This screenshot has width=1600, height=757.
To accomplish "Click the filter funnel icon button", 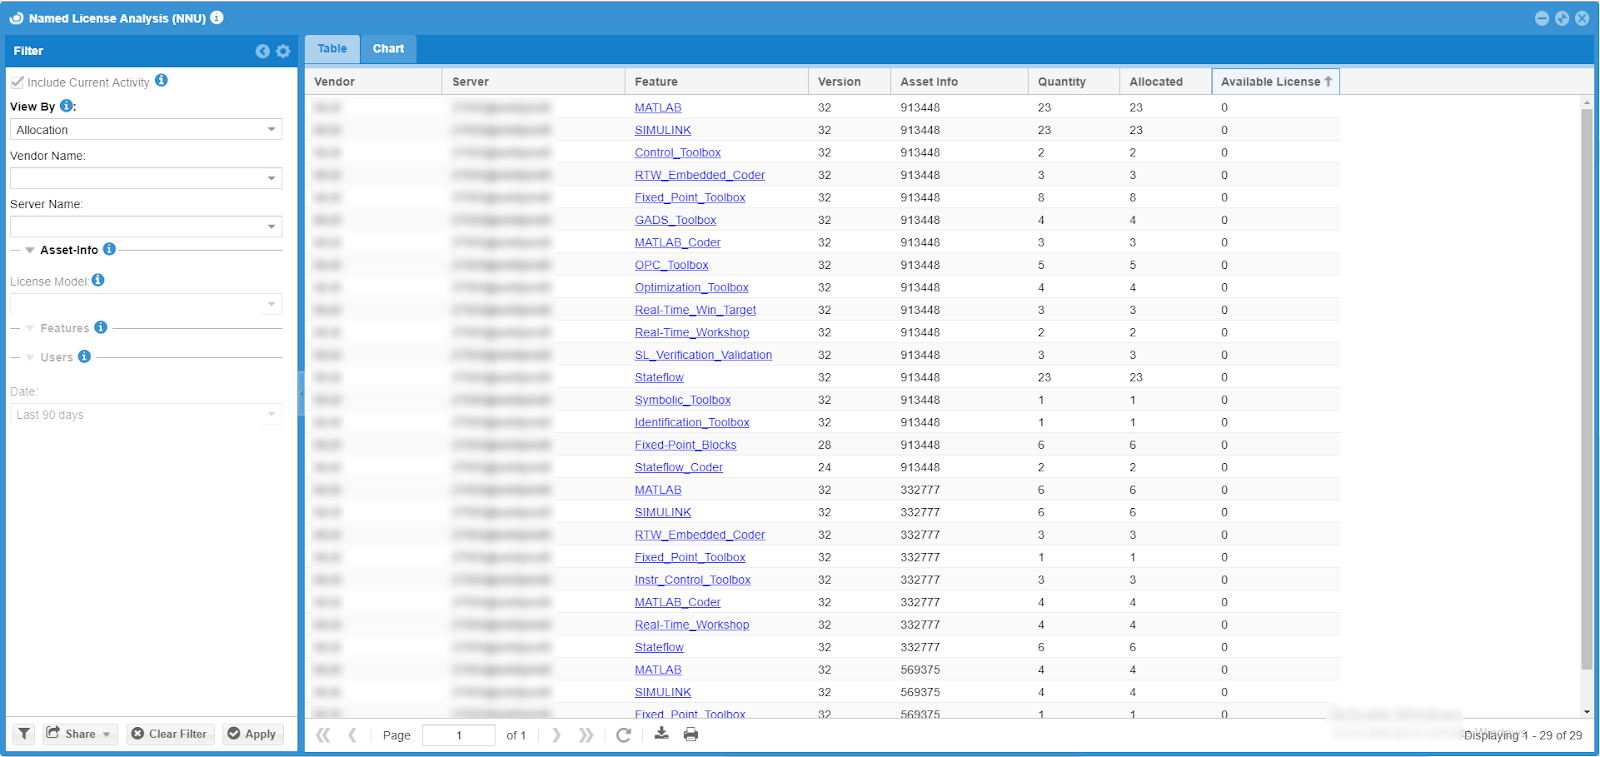I will [x=25, y=734].
